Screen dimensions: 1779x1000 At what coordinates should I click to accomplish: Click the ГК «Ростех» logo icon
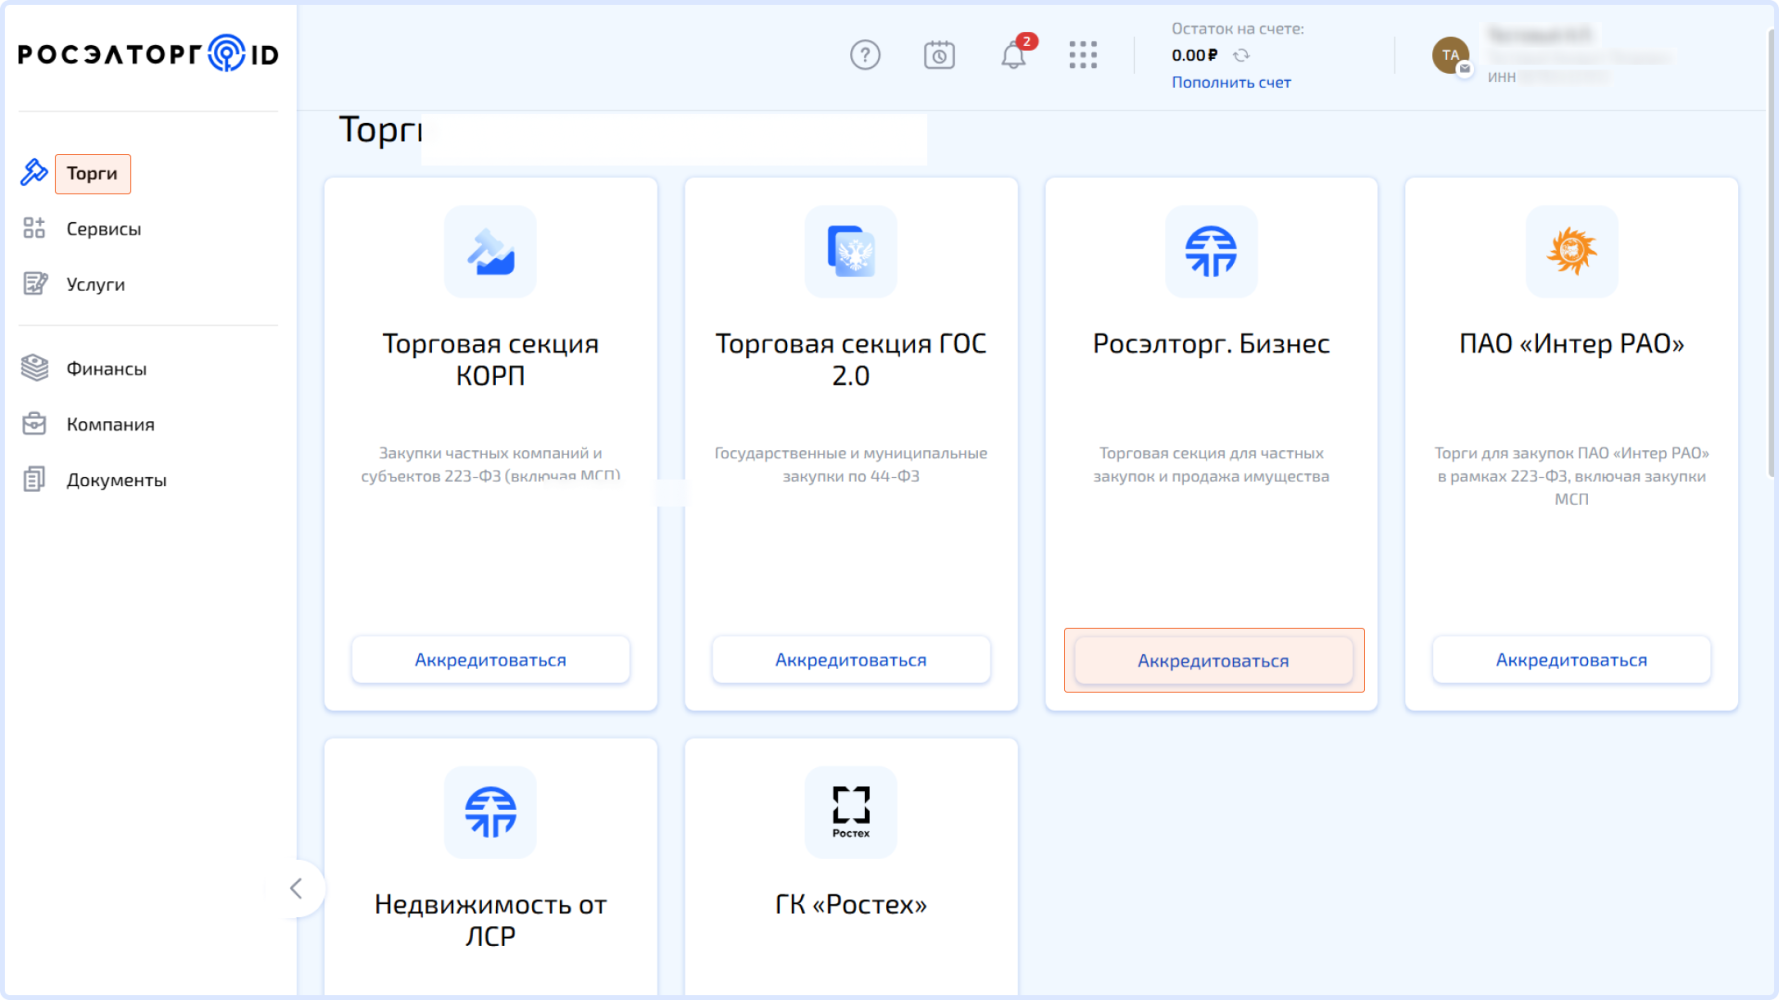pyautogui.click(x=851, y=811)
